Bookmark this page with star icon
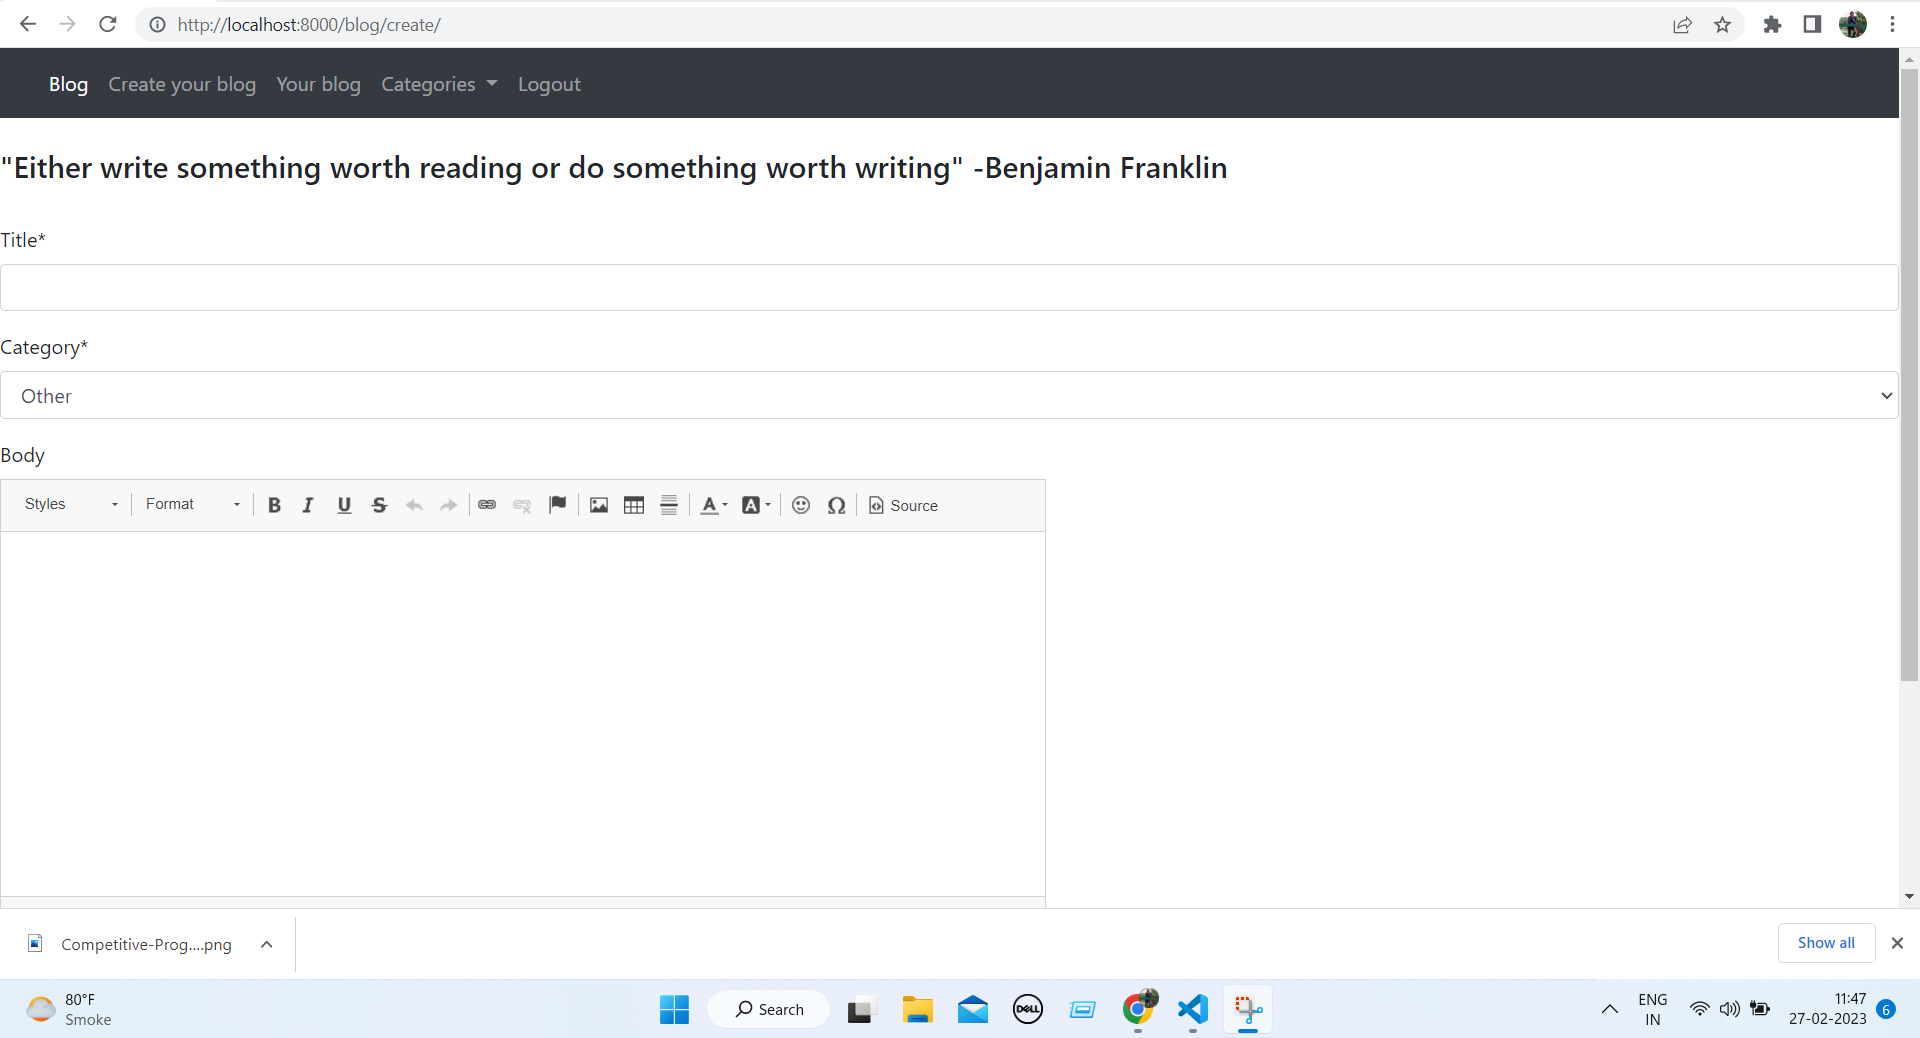1920x1038 pixels. coord(1722,25)
